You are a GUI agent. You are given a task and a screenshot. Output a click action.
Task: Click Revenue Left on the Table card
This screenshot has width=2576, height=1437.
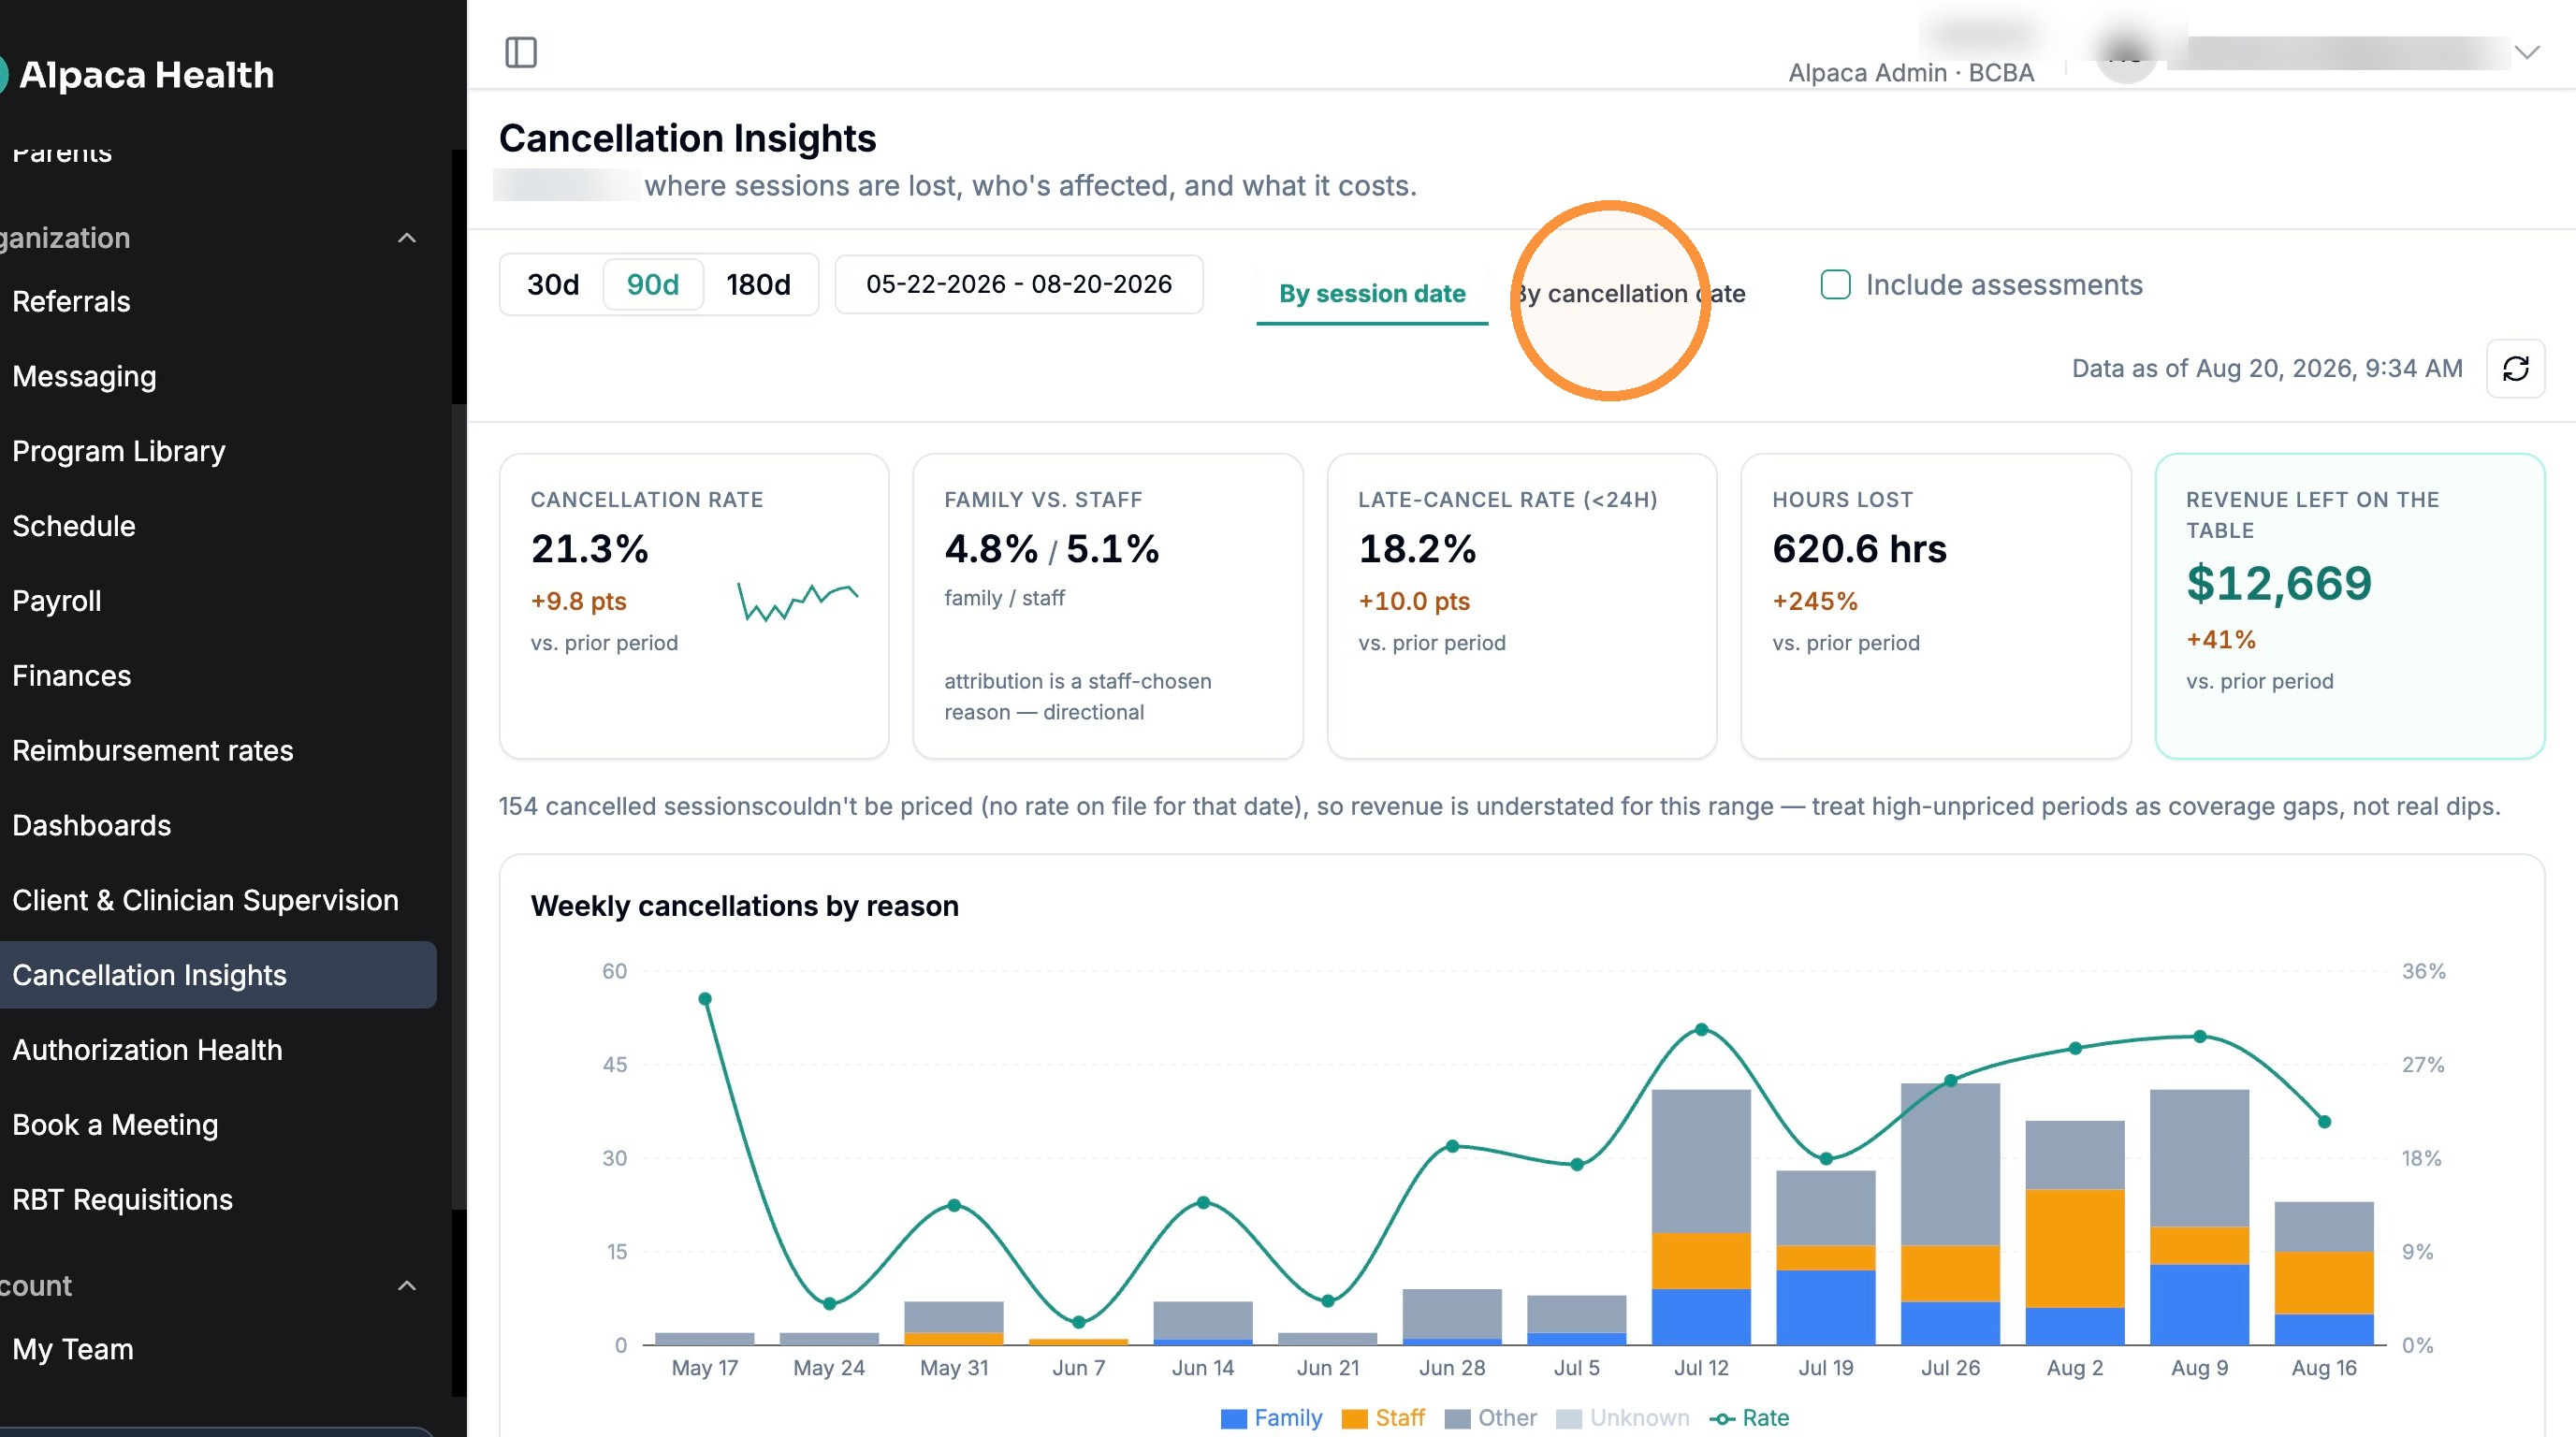point(2350,606)
